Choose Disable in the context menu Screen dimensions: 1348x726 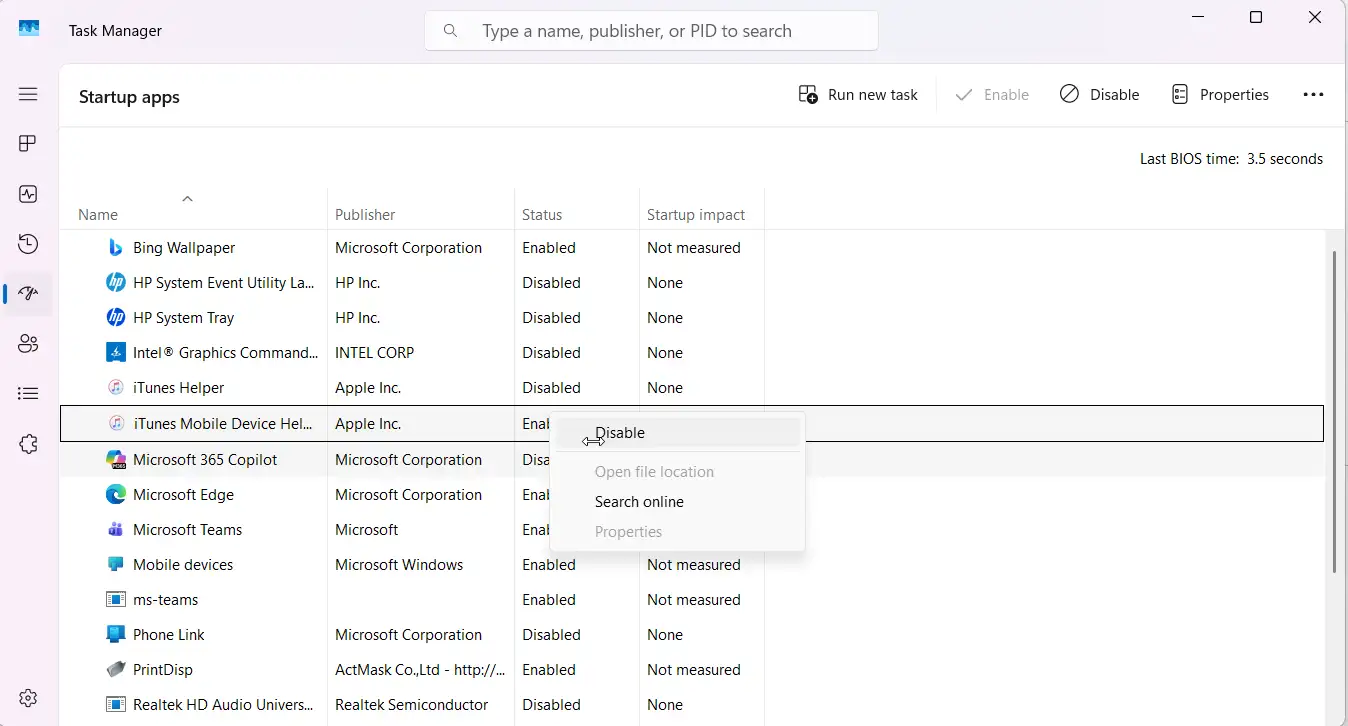pos(677,433)
